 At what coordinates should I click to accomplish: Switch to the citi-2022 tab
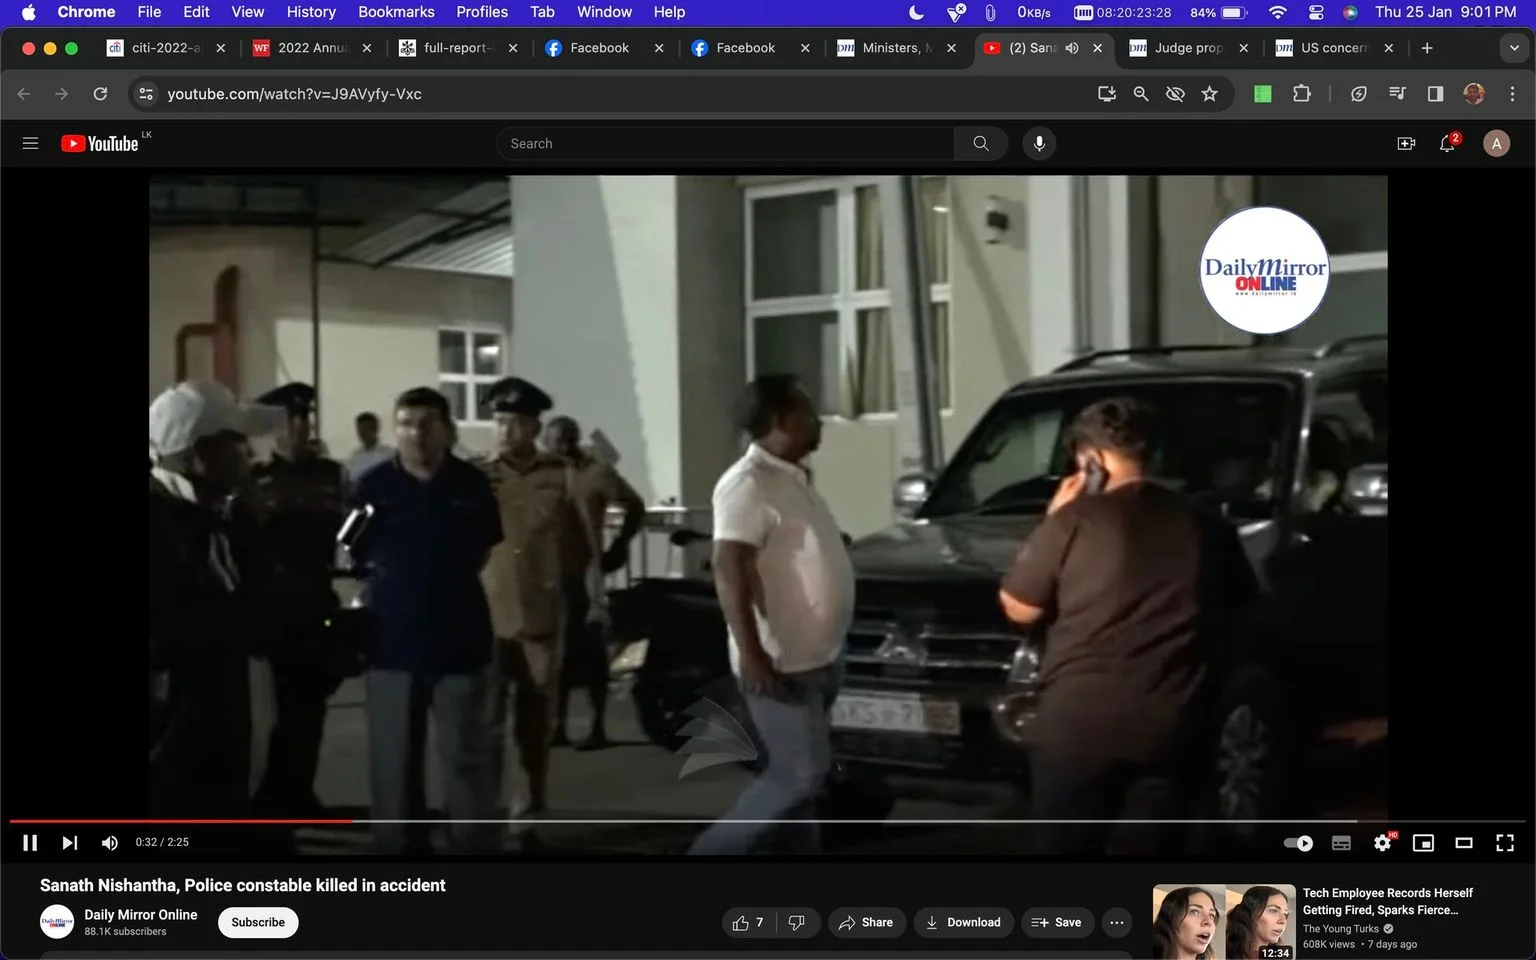click(166, 47)
